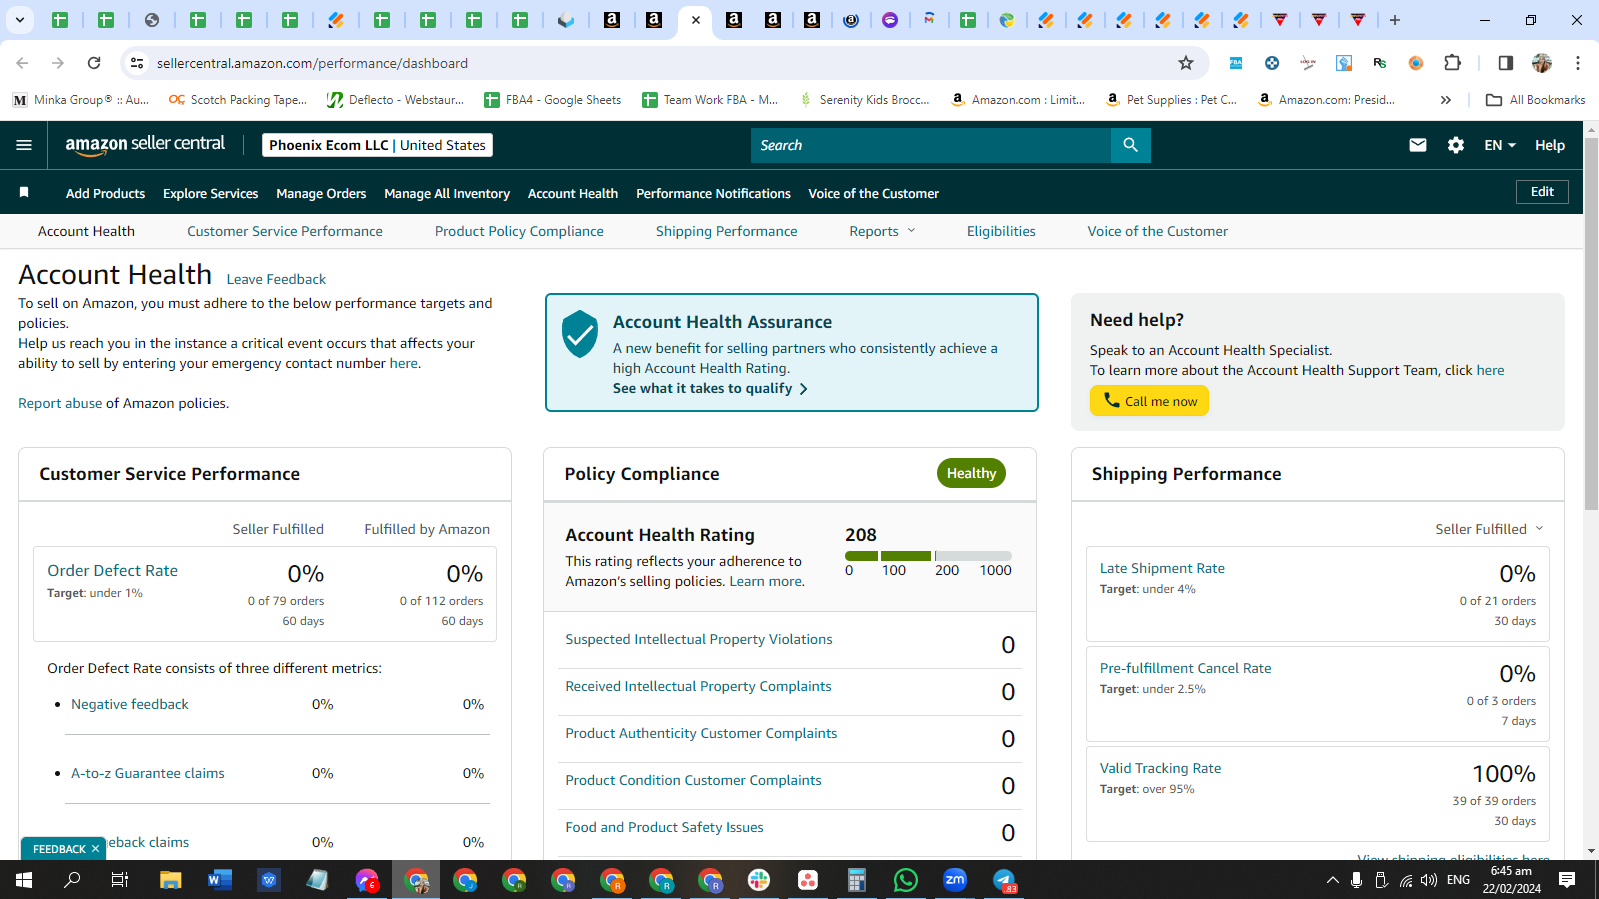This screenshot has width=1599, height=899.
Task: Switch to the Product Policy Compliance tab
Action: click(x=519, y=231)
